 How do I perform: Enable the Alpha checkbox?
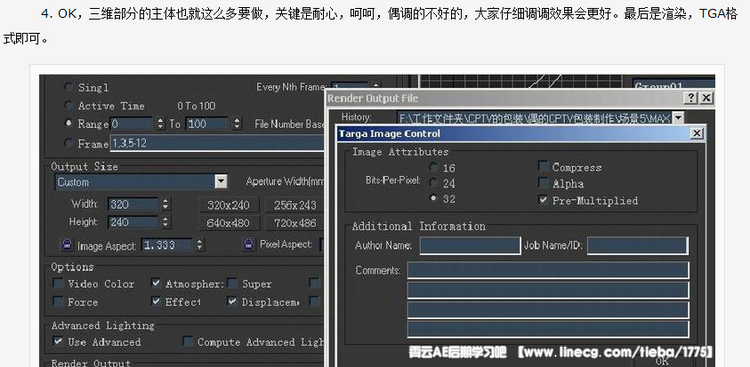pos(543,183)
